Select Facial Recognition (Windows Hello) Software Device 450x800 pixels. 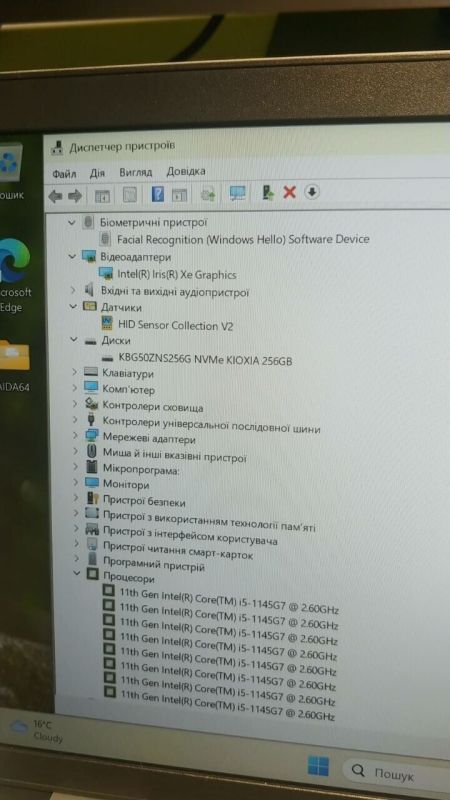(243, 239)
